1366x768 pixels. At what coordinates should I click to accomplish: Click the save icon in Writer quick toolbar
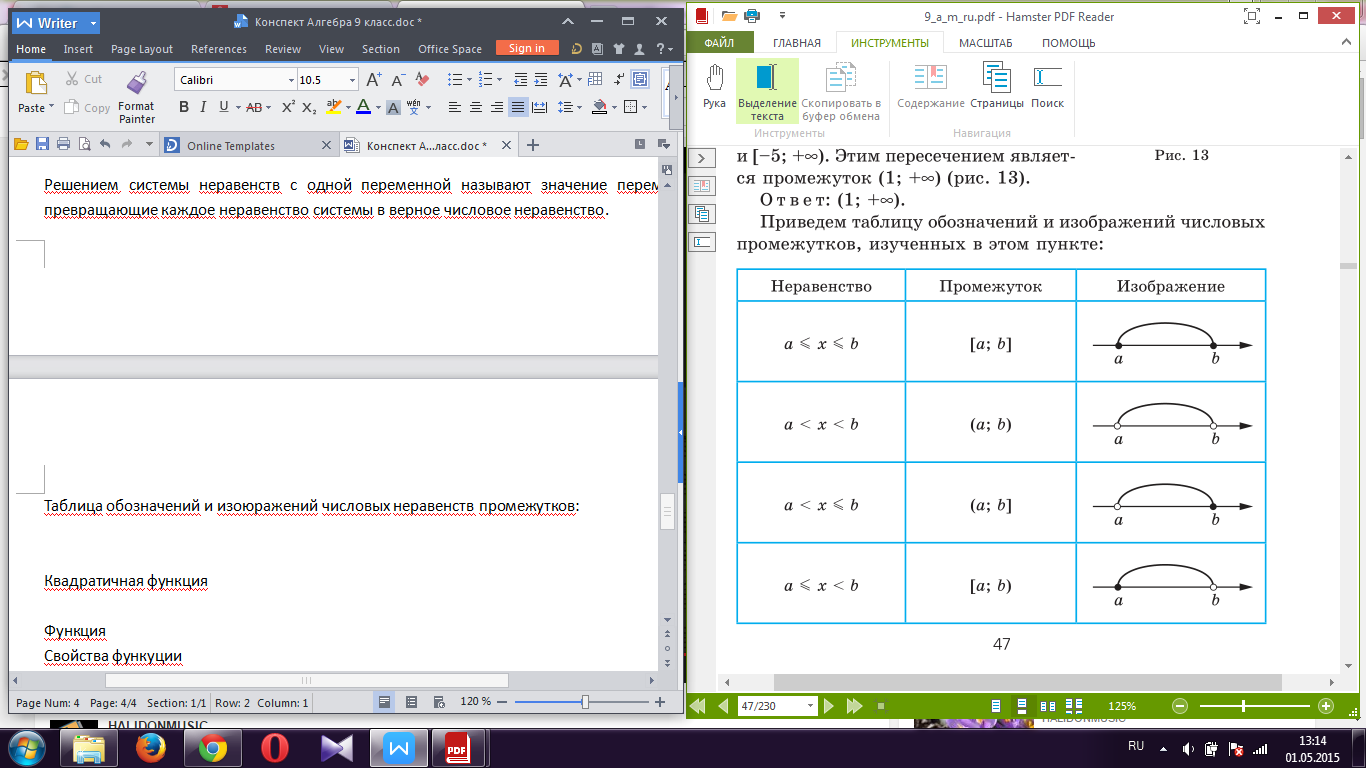click(42, 145)
